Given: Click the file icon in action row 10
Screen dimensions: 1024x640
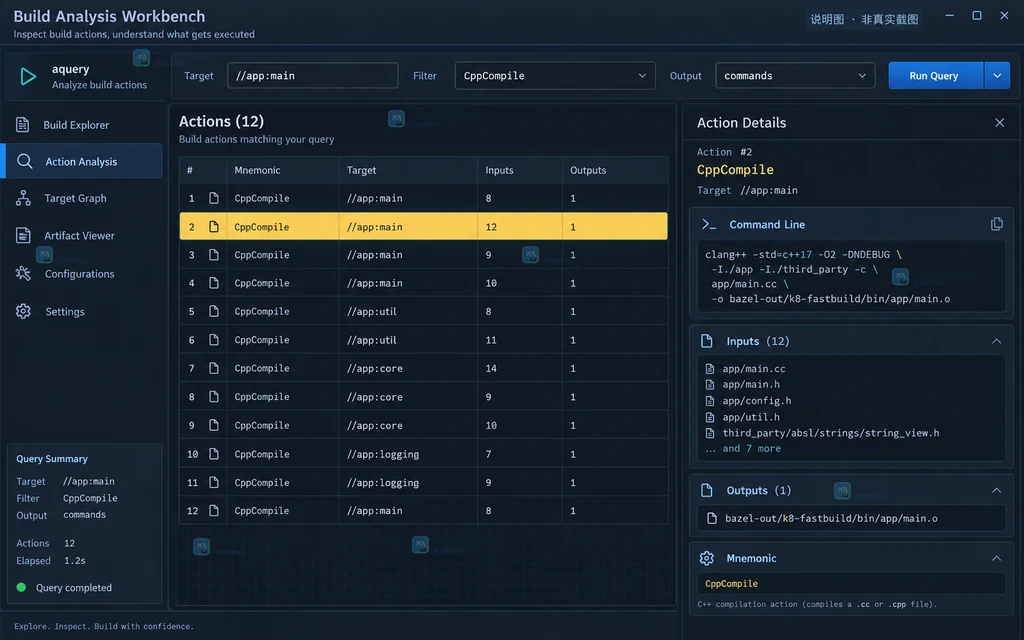Looking at the screenshot, I should click(214, 454).
